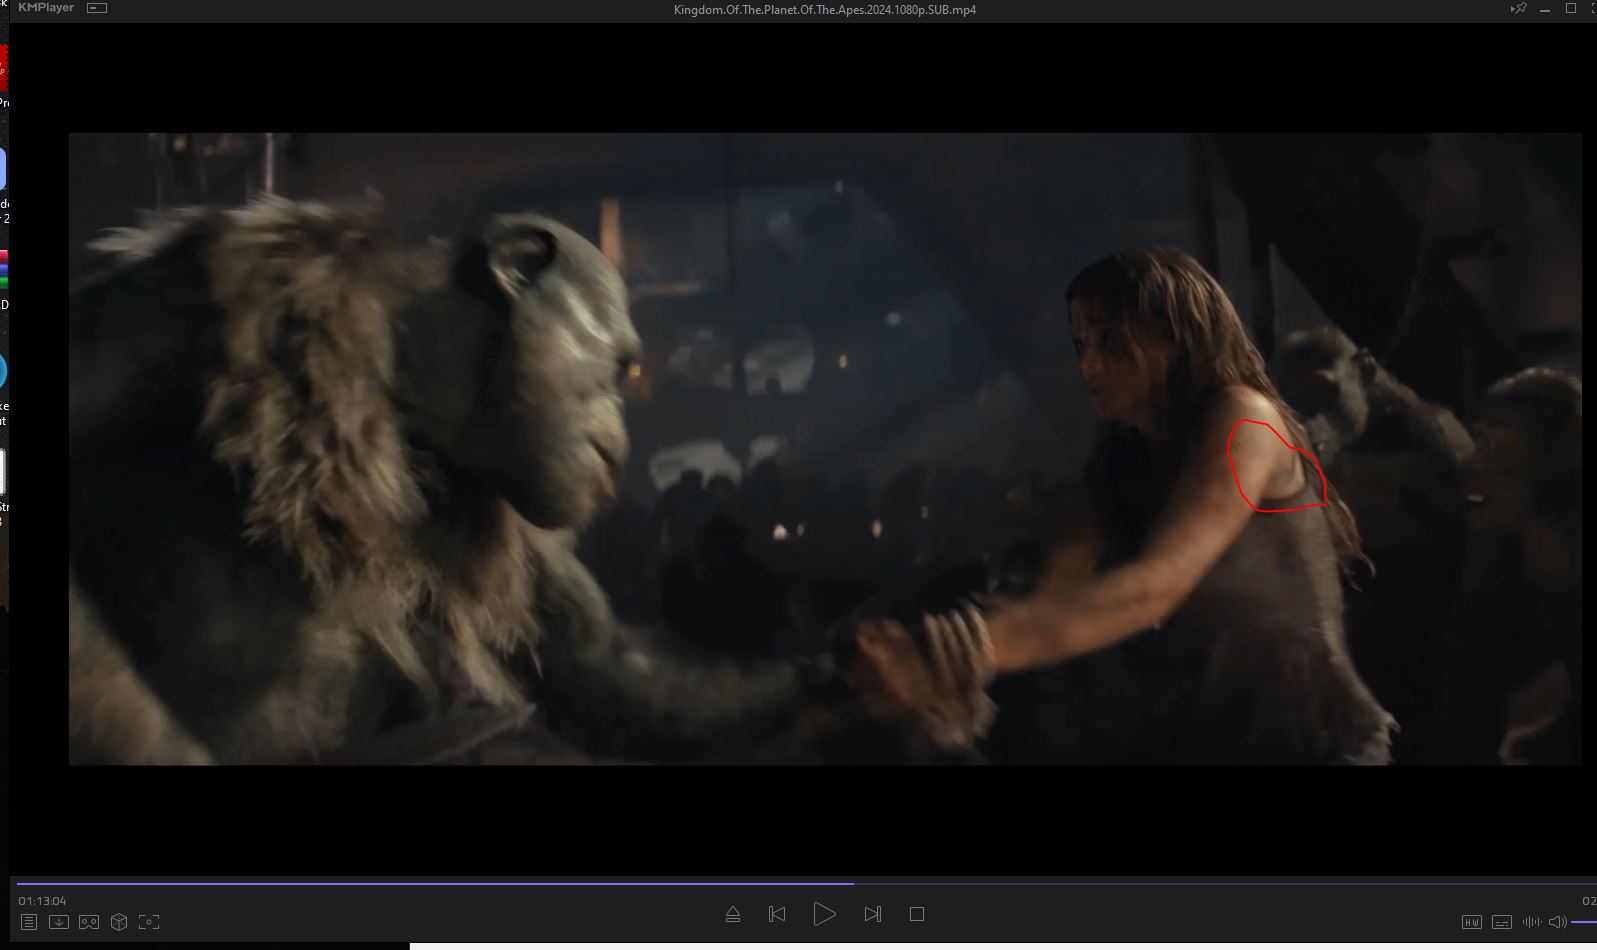Screen dimensions: 1597x950
Task: Click the elapsed time 01:13:04 display
Action: coord(42,901)
